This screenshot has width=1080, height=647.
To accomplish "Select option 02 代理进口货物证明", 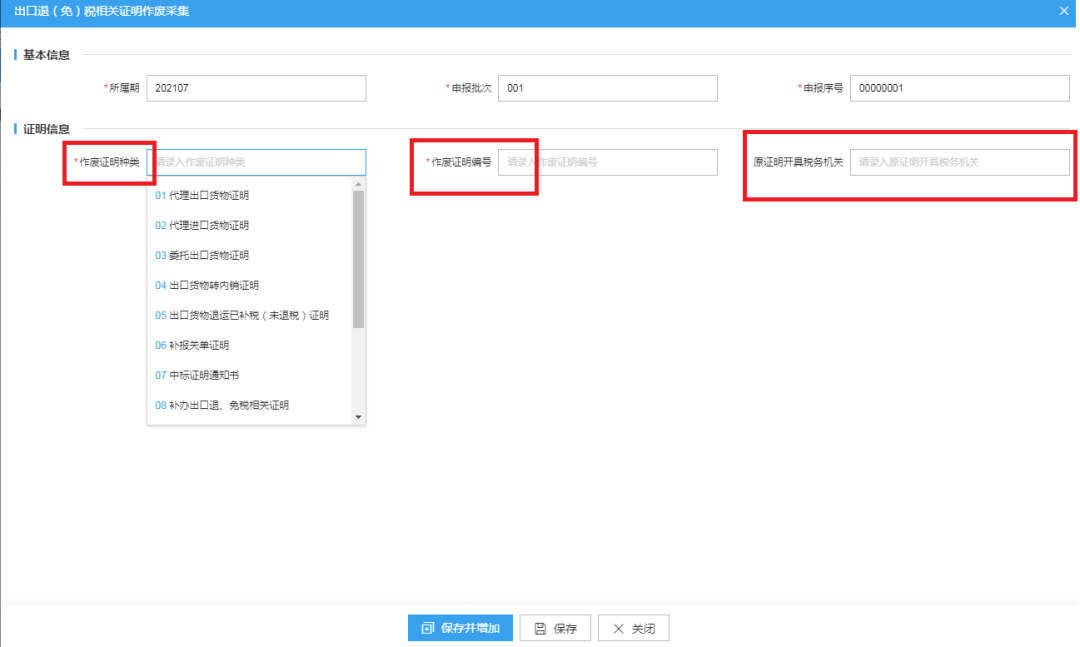I will point(249,225).
